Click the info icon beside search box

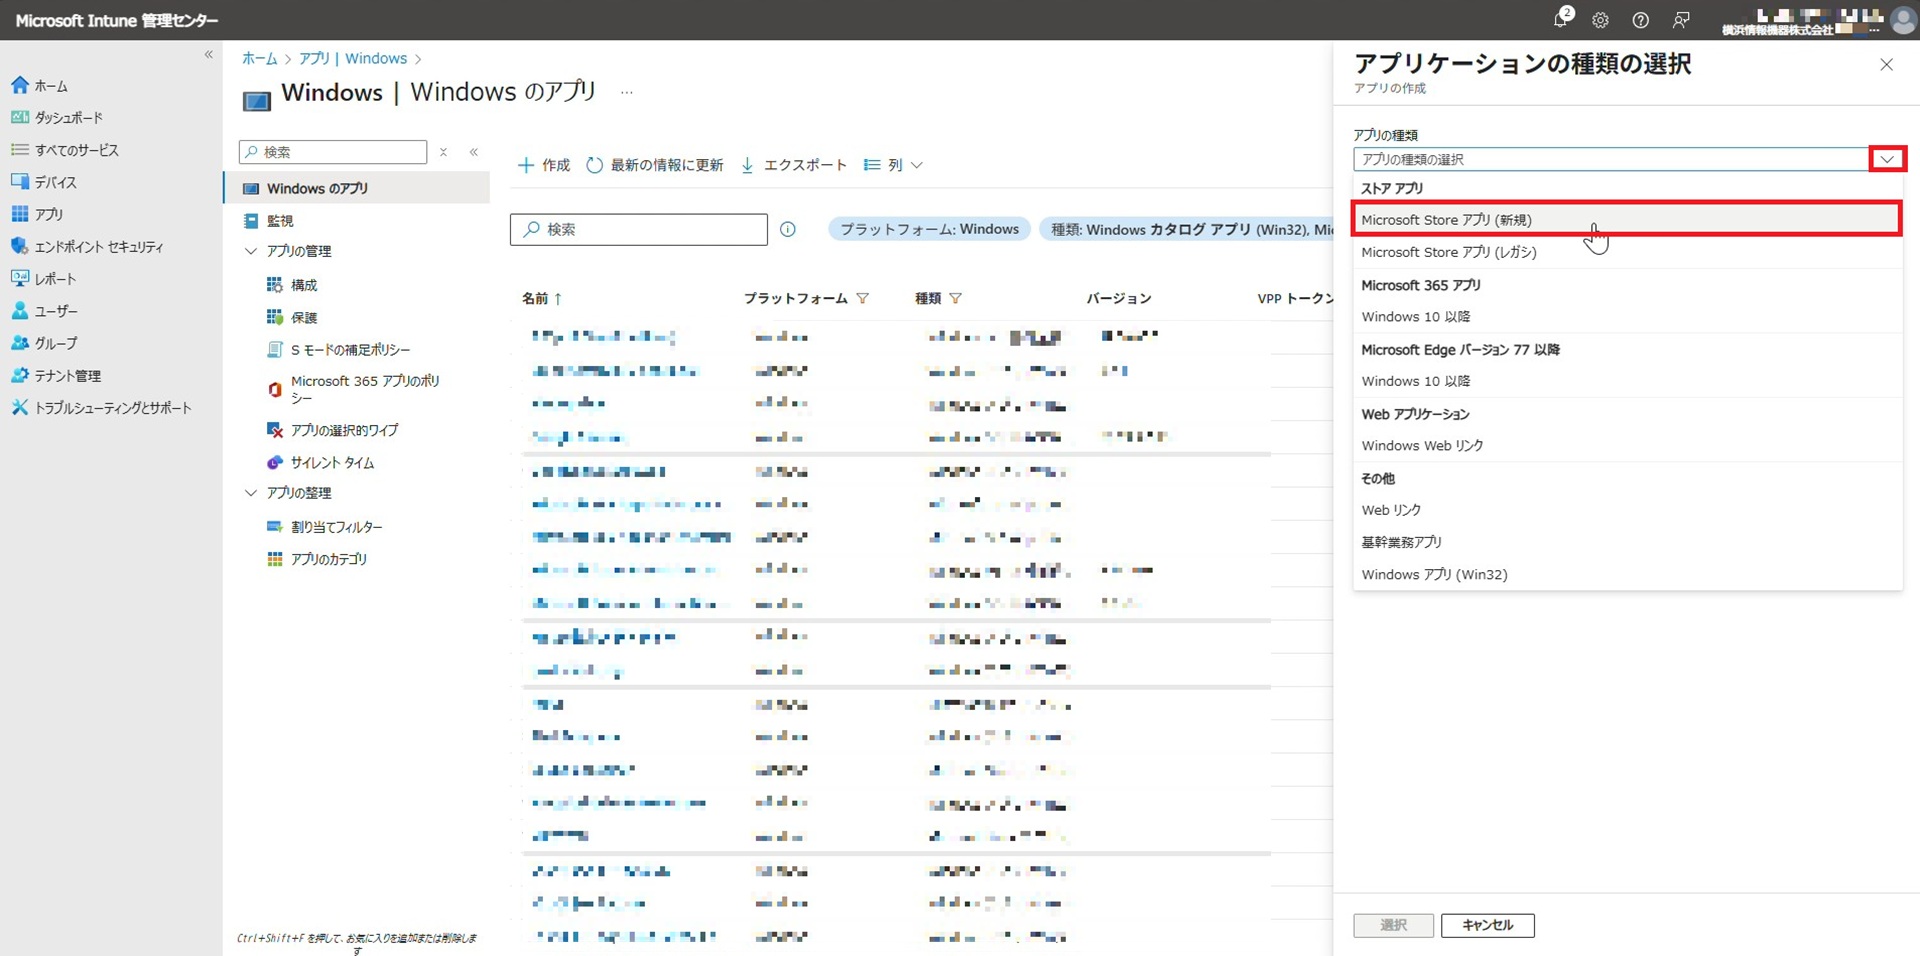(x=788, y=229)
